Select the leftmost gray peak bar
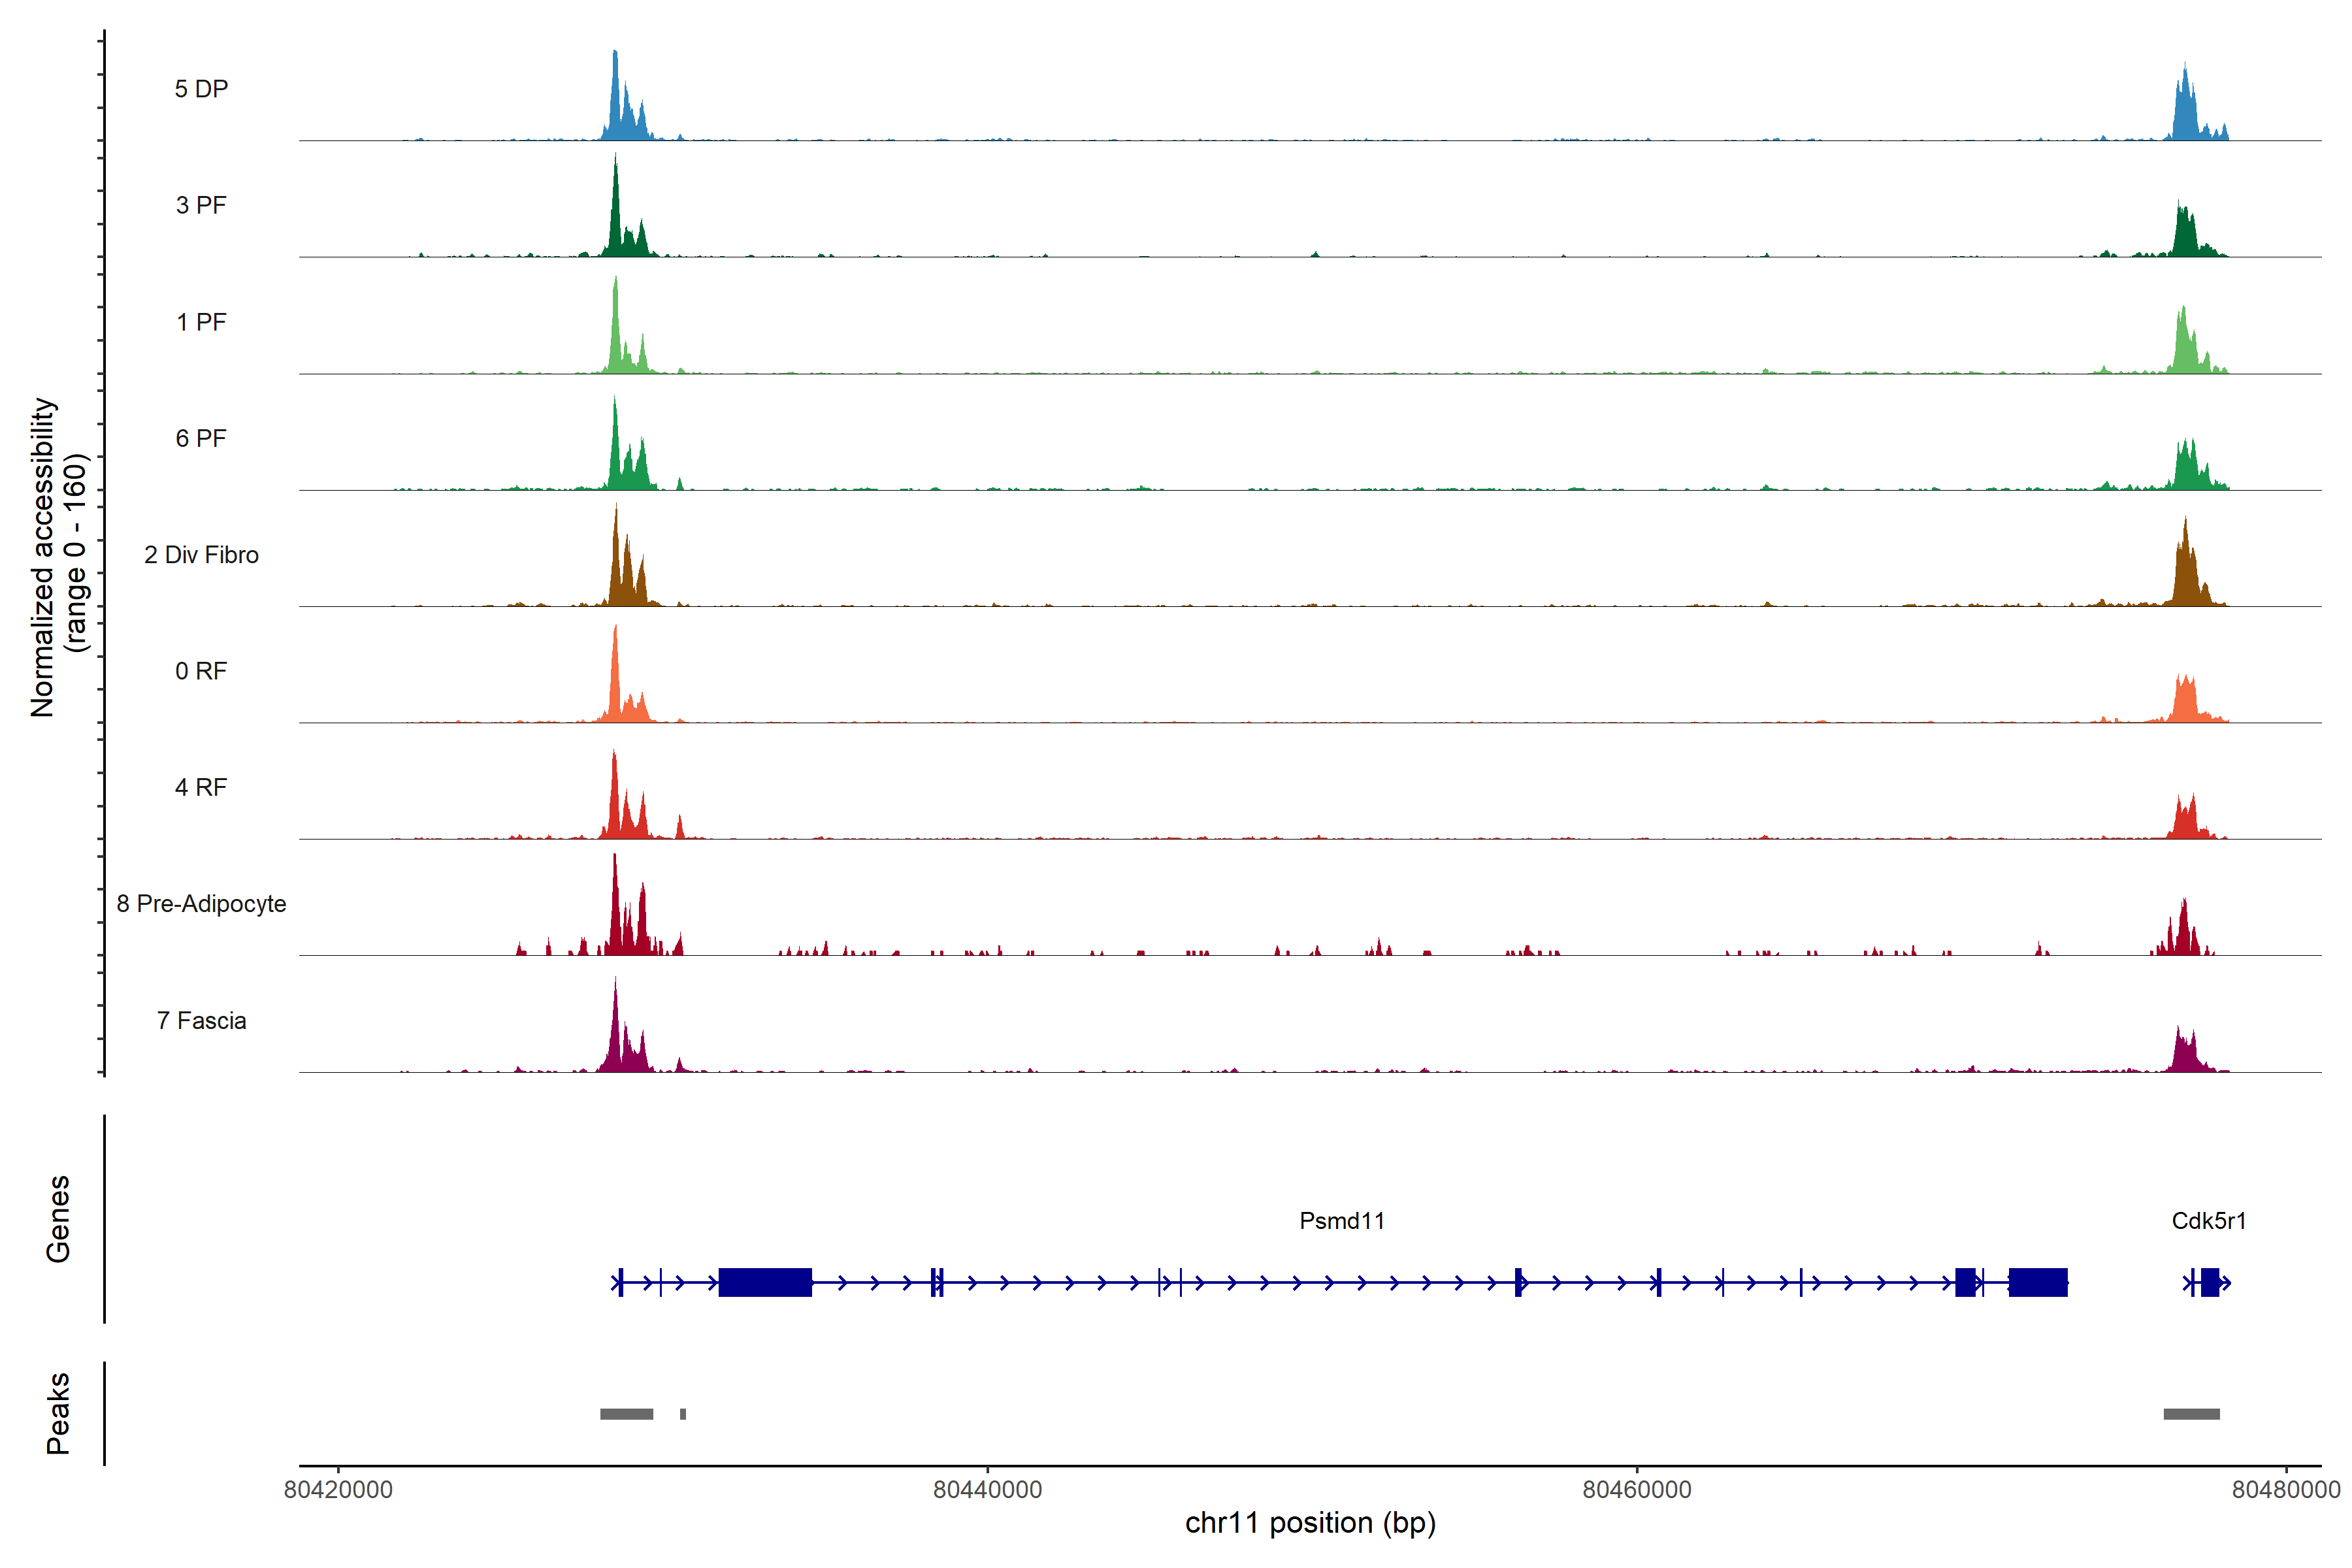2352x1568 pixels. [626, 1414]
